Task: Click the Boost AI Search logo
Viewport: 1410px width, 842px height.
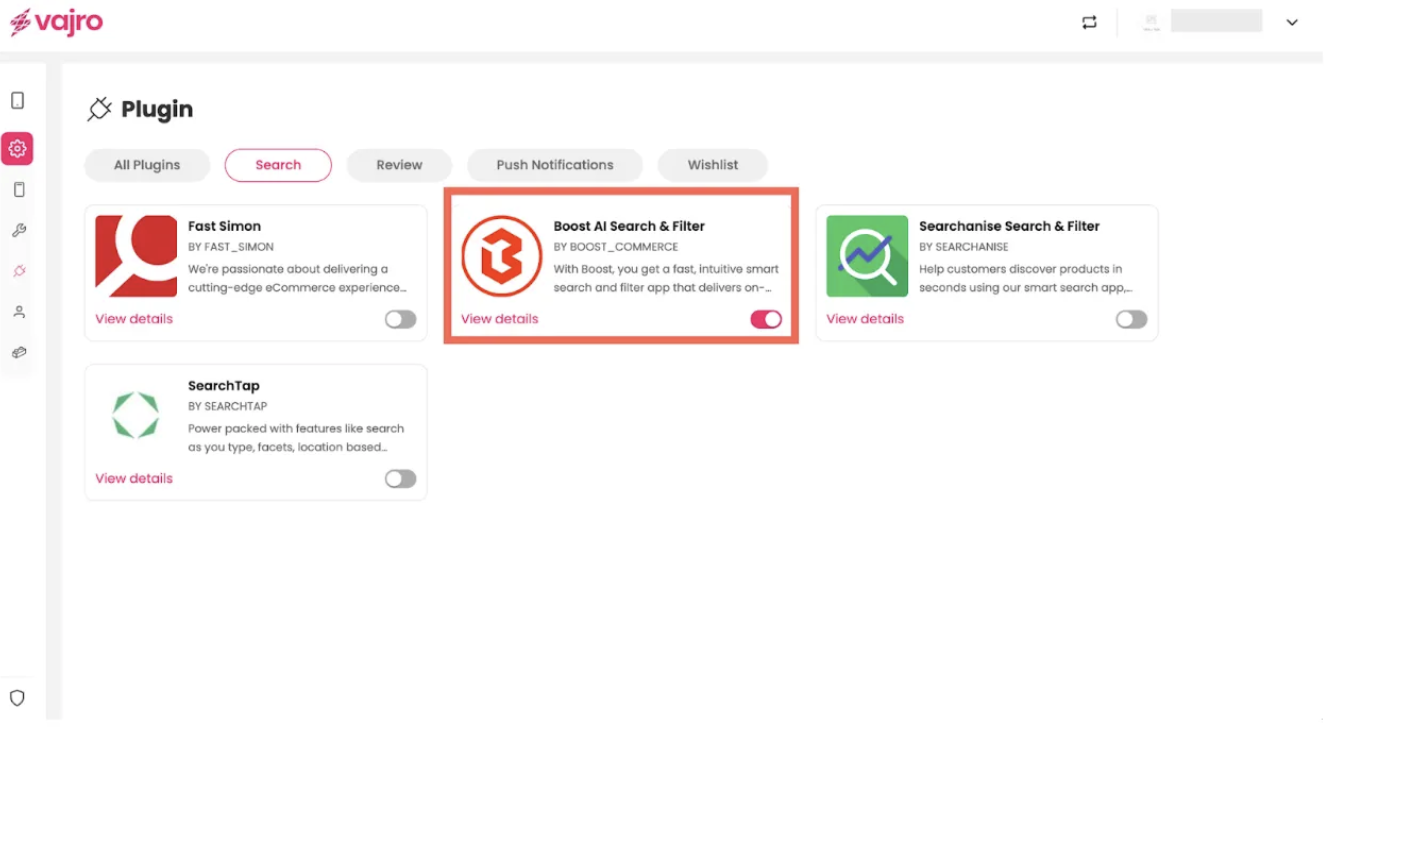Action: pyautogui.click(x=502, y=256)
